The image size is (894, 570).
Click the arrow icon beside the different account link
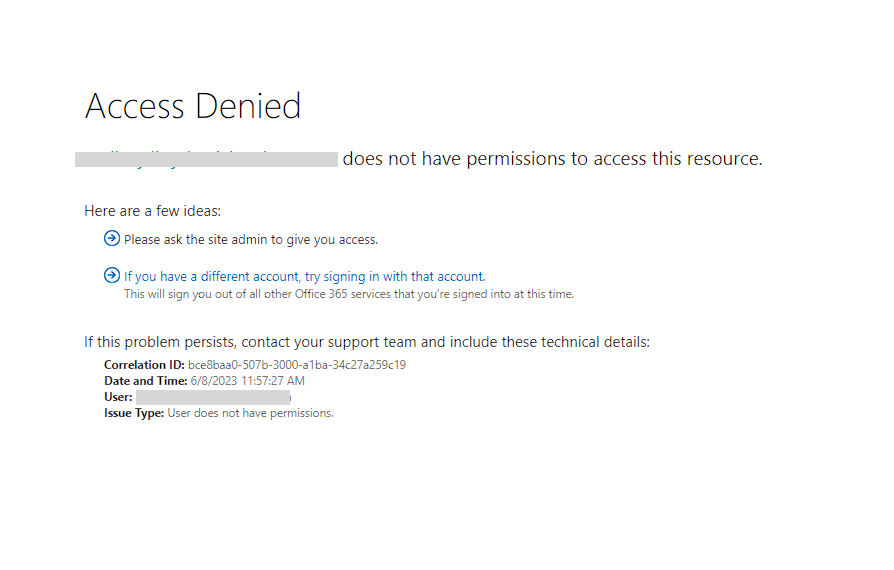click(x=111, y=275)
